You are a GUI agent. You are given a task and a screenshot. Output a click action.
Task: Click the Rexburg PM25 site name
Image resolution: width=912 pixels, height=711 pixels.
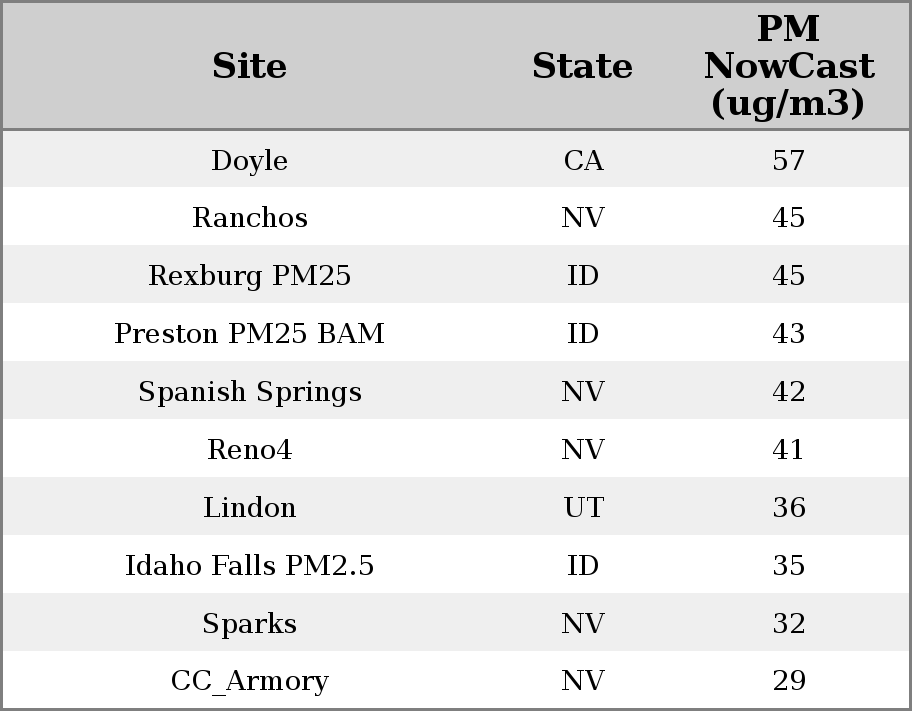tap(249, 276)
